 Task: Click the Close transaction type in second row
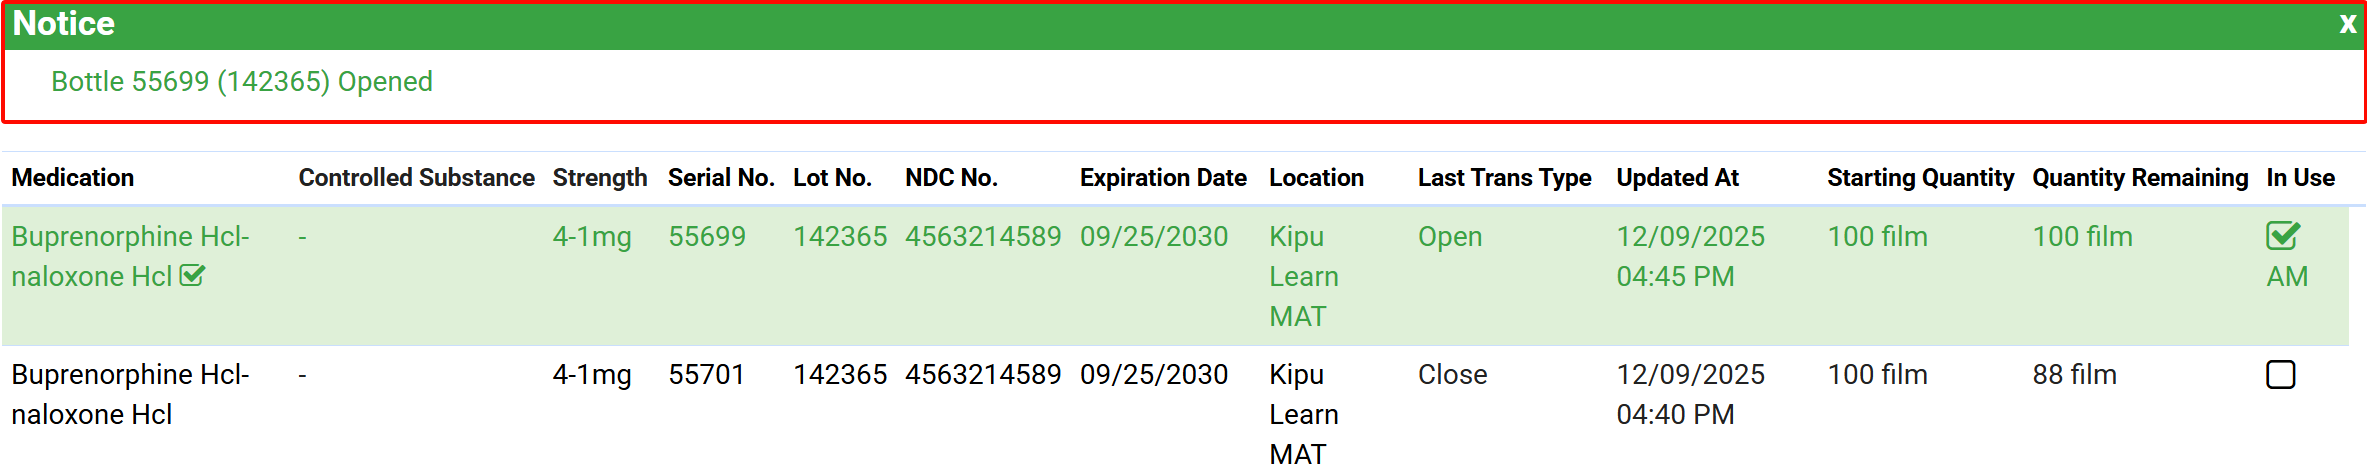click(1452, 375)
